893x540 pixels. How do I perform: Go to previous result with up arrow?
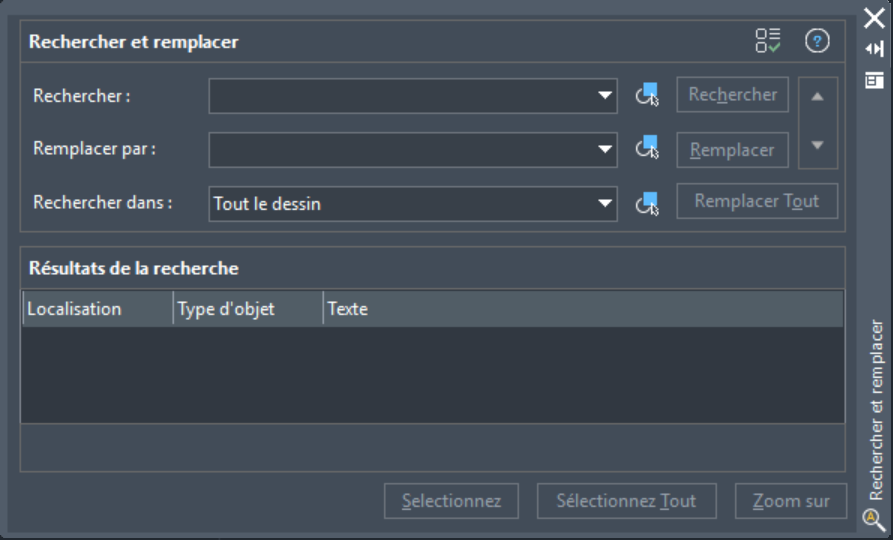pos(817,97)
